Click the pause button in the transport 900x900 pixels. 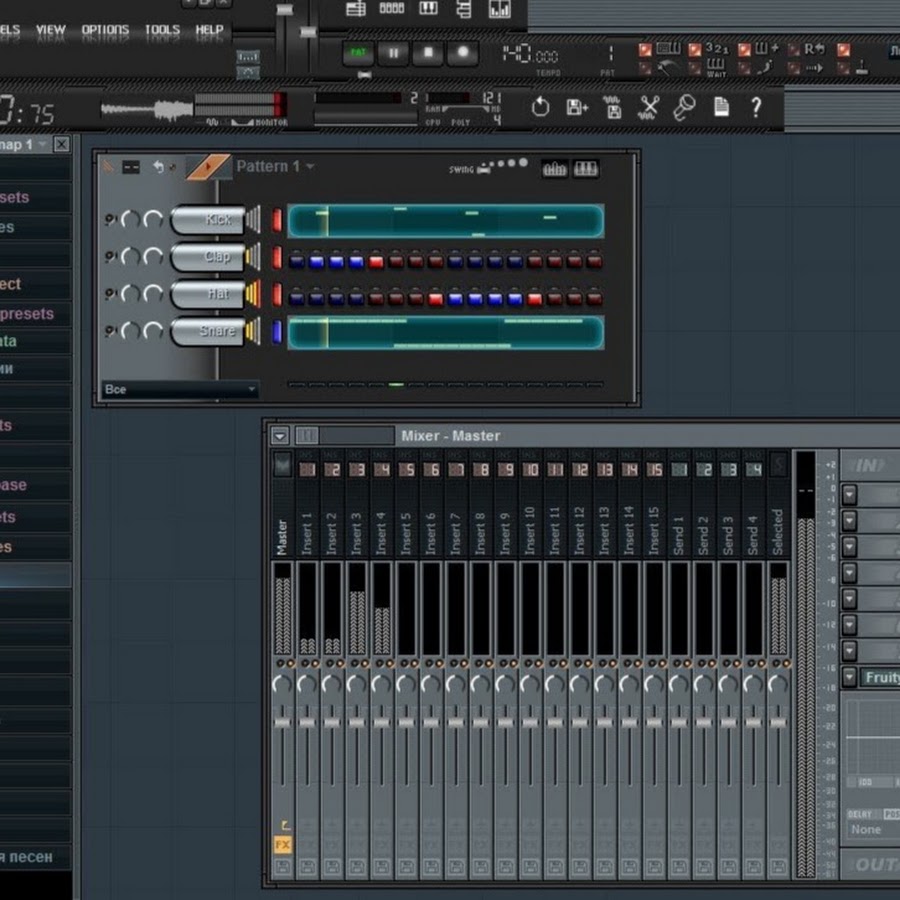point(393,53)
